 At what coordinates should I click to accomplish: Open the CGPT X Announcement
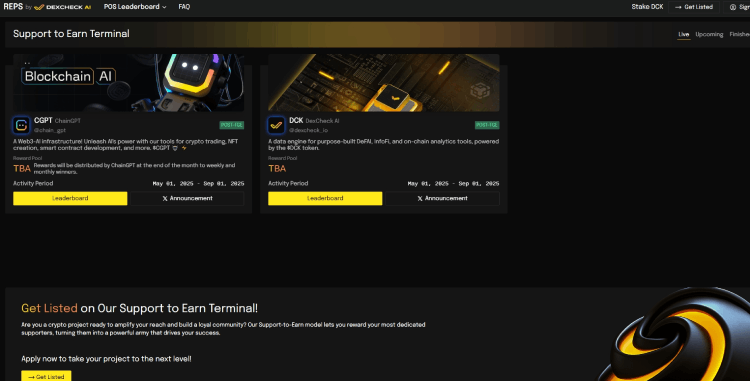point(187,198)
